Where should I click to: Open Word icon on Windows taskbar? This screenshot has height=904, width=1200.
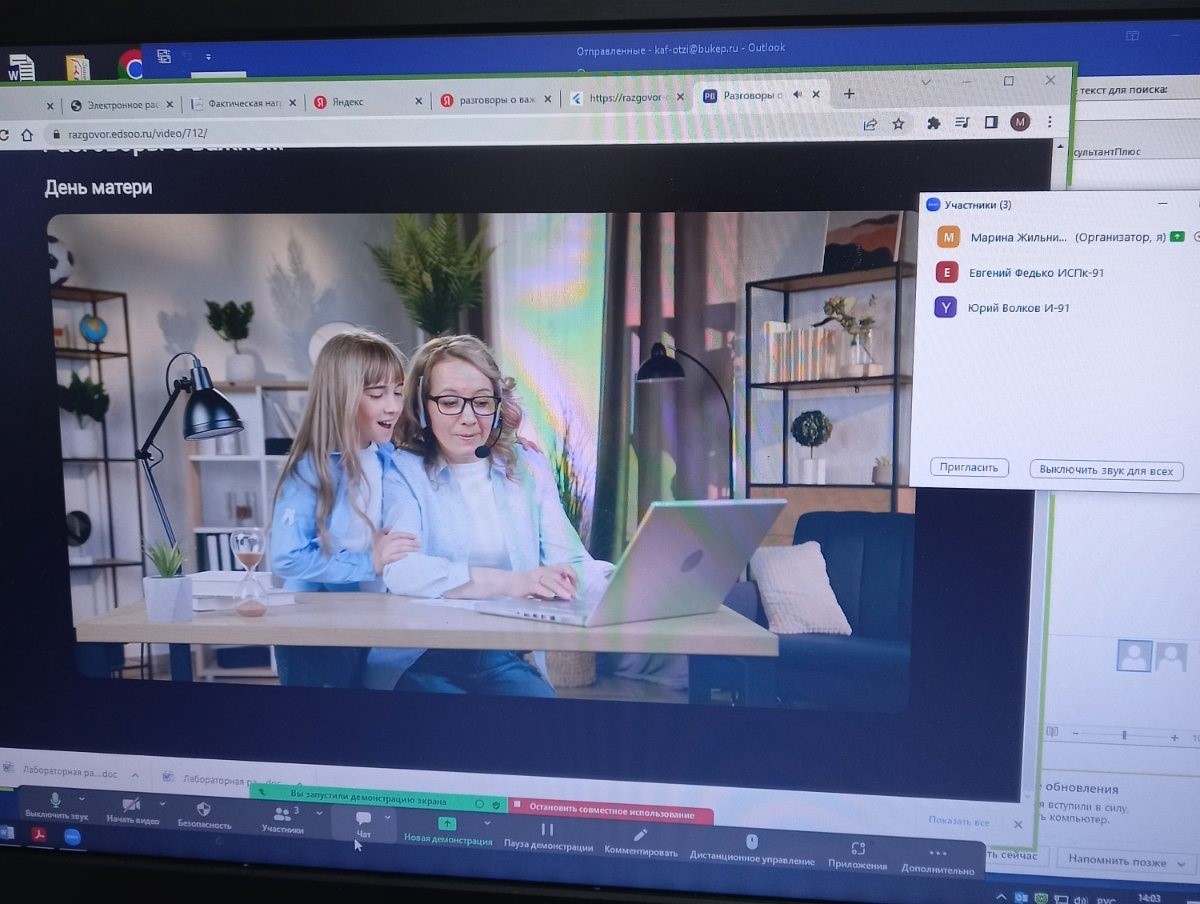(6, 833)
